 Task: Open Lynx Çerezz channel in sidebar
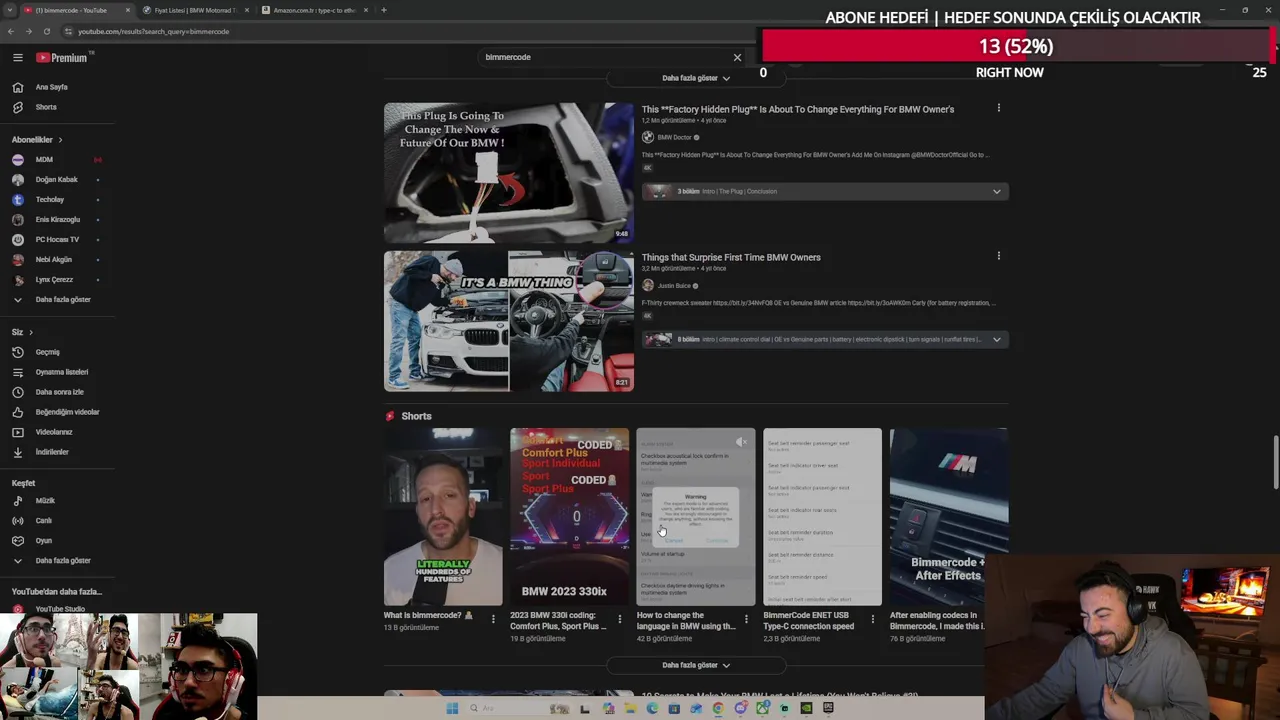click(54, 280)
